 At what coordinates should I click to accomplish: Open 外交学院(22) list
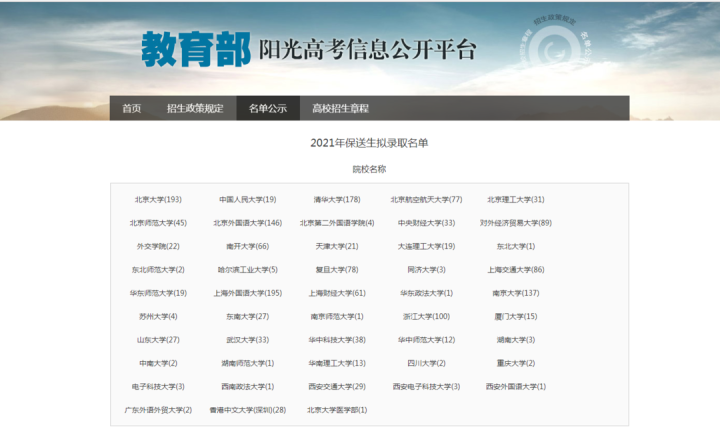[x=158, y=246]
